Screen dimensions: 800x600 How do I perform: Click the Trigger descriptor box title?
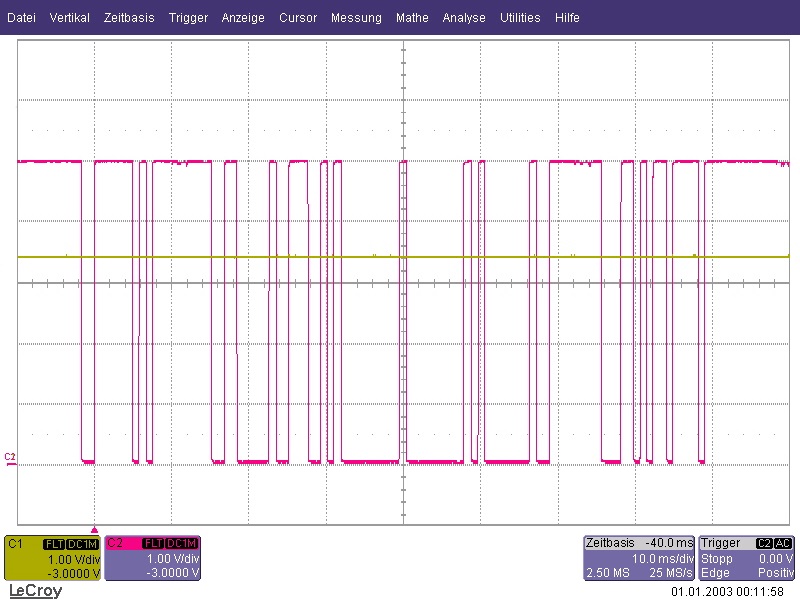[x=720, y=543]
